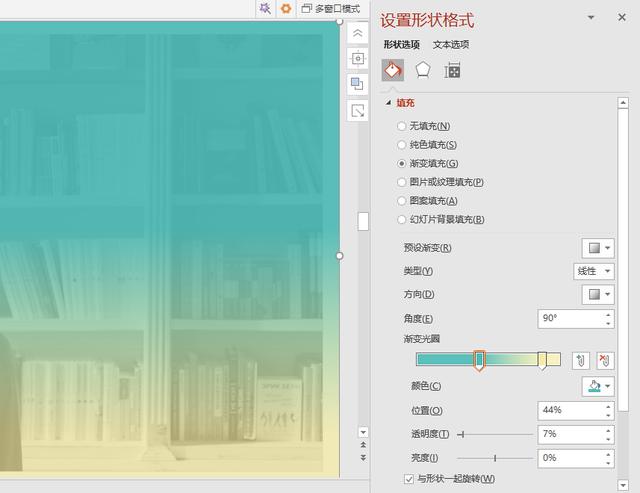The image size is (640, 493).
Task: Open the 颜色(C) color picker dropdown
Action: pos(598,386)
